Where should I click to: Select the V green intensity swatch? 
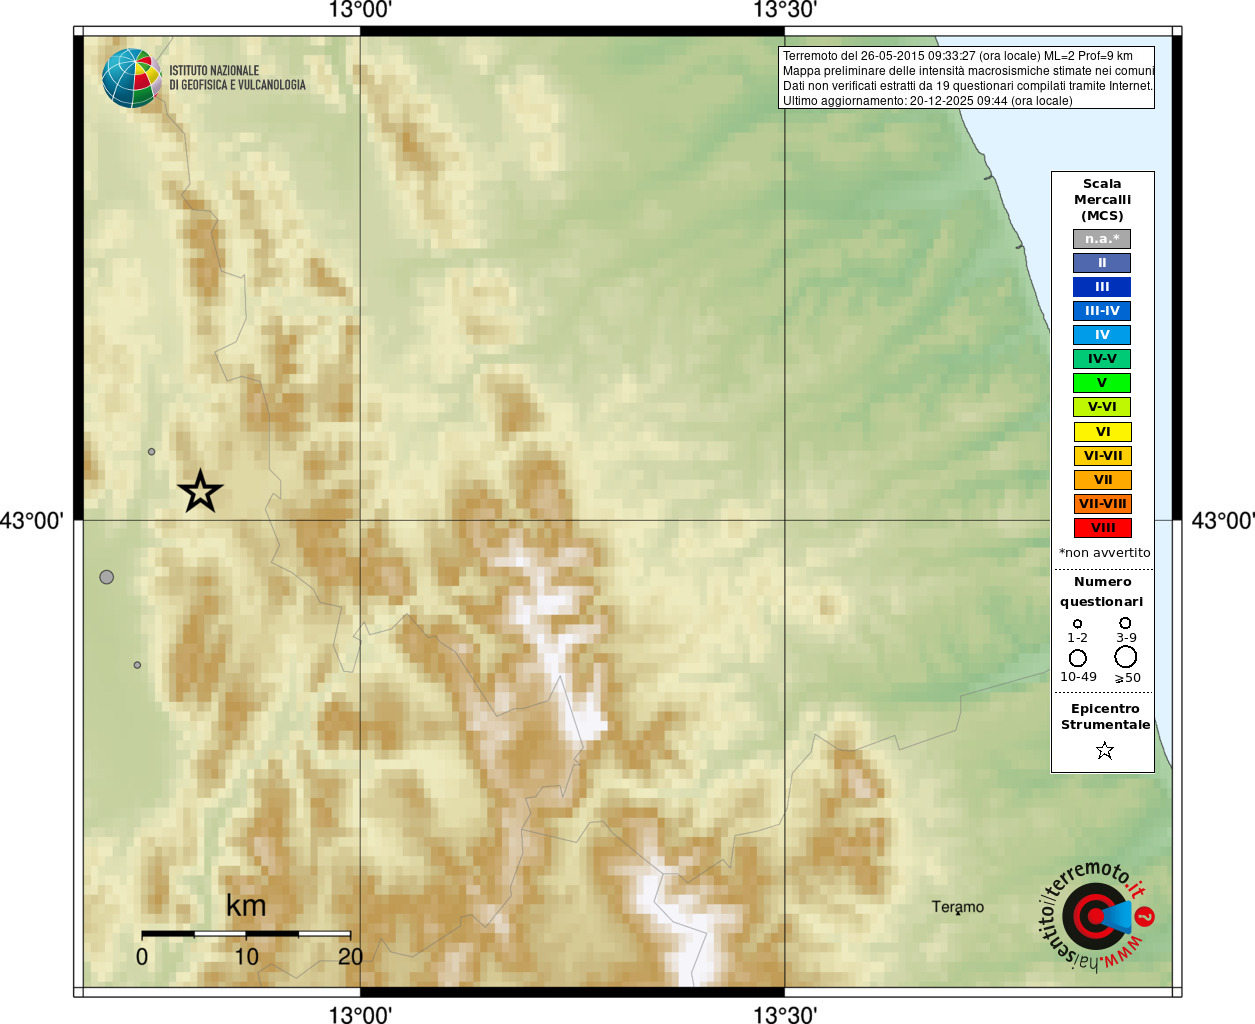[x=1102, y=383]
